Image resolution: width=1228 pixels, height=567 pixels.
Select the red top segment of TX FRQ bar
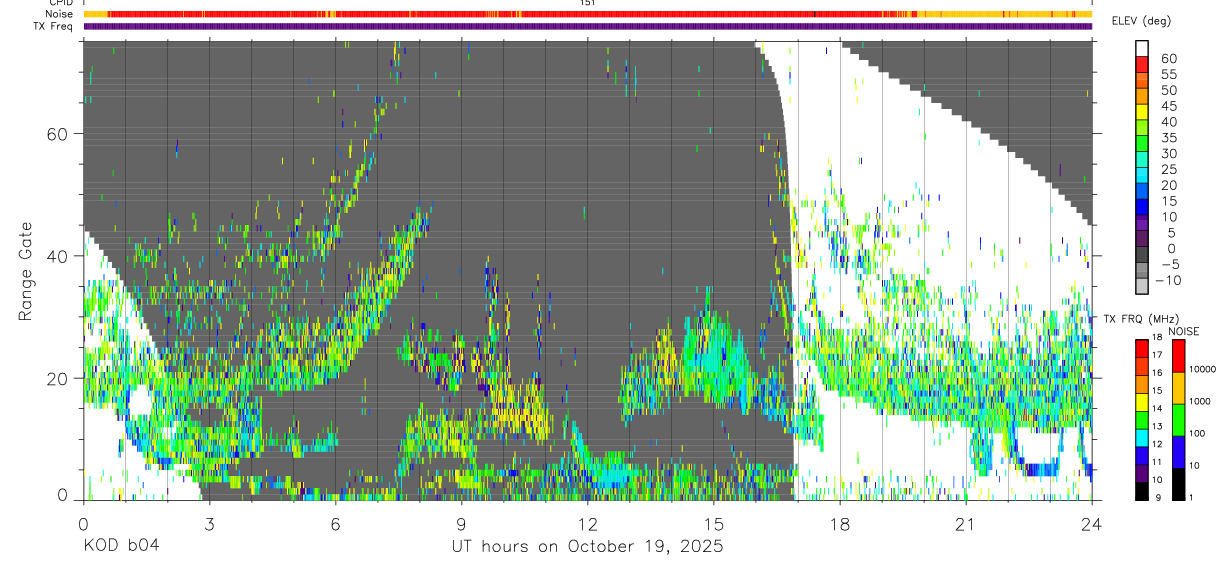[x=1142, y=349]
